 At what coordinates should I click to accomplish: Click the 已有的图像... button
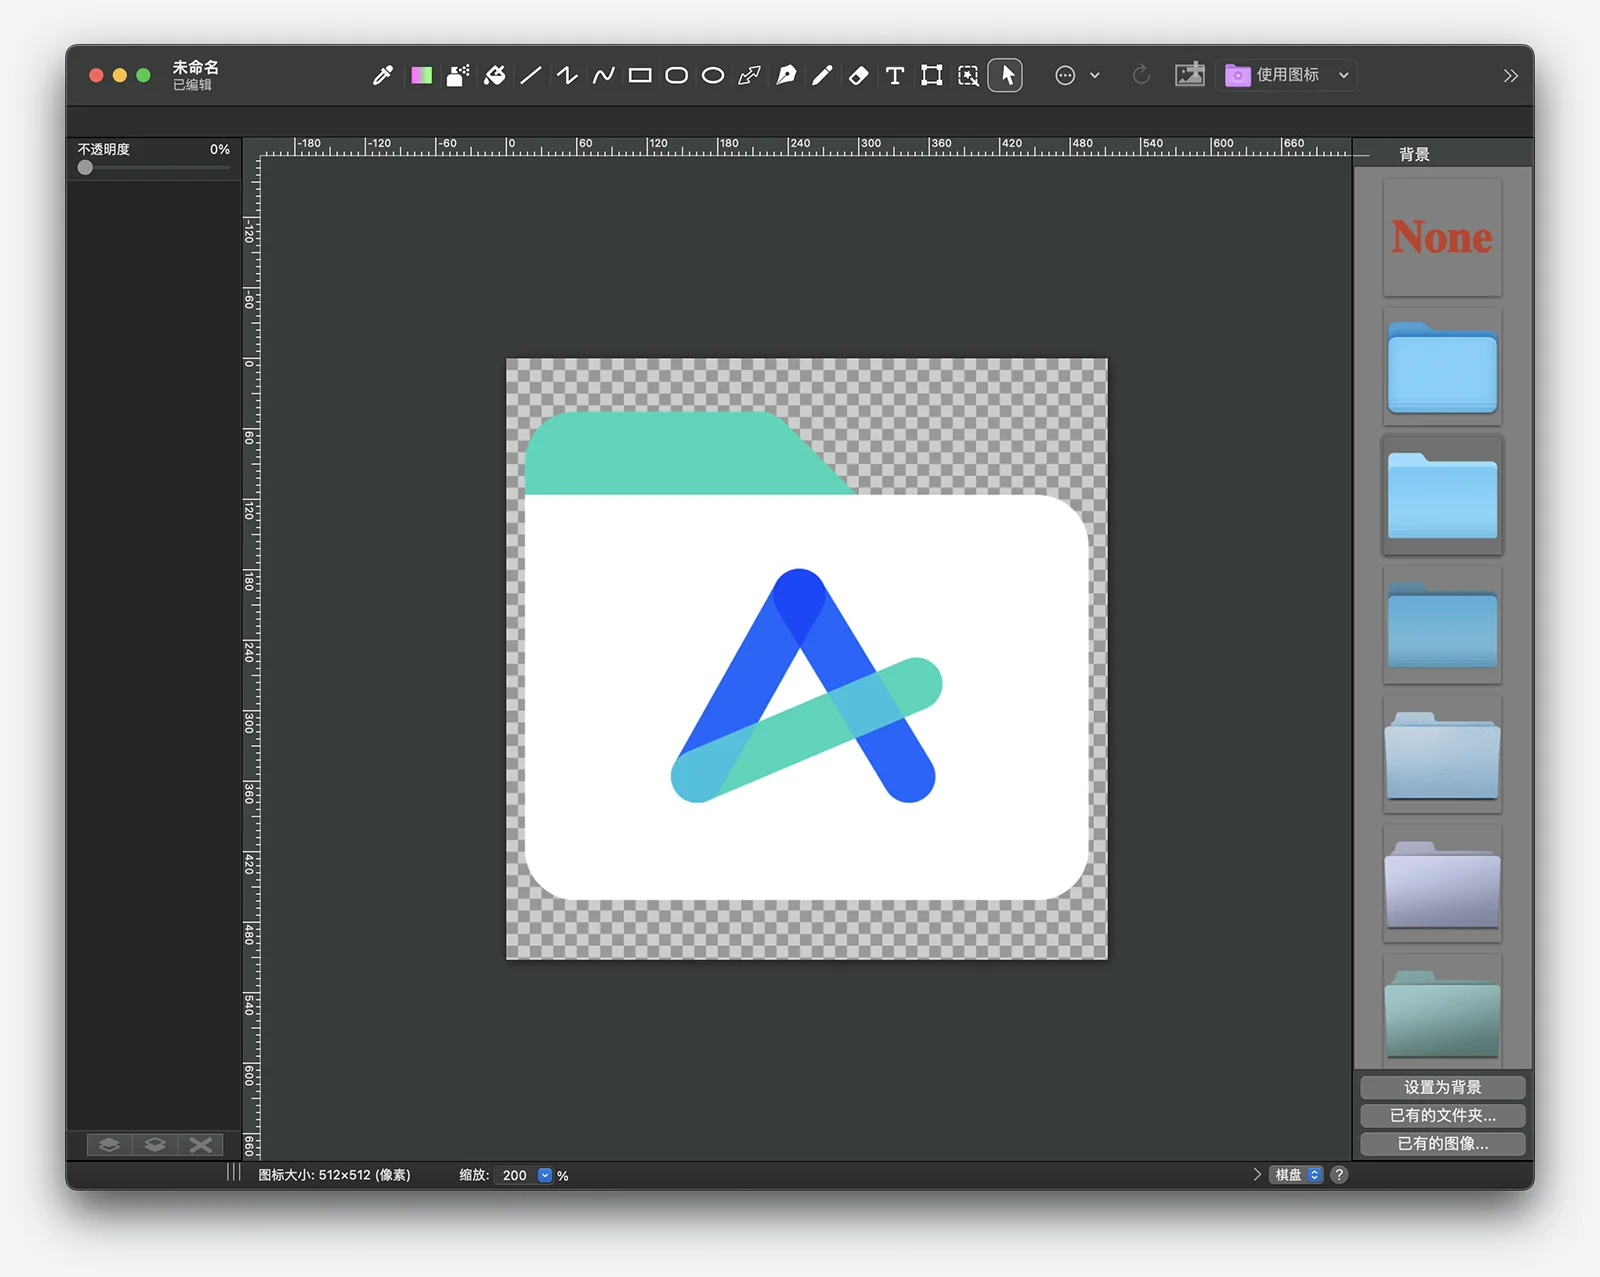coord(1442,1143)
